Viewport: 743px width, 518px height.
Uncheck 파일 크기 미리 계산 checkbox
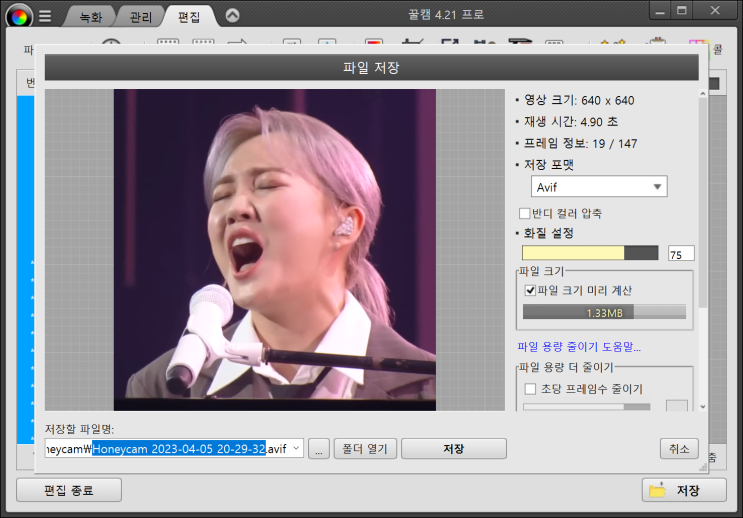tap(530, 290)
